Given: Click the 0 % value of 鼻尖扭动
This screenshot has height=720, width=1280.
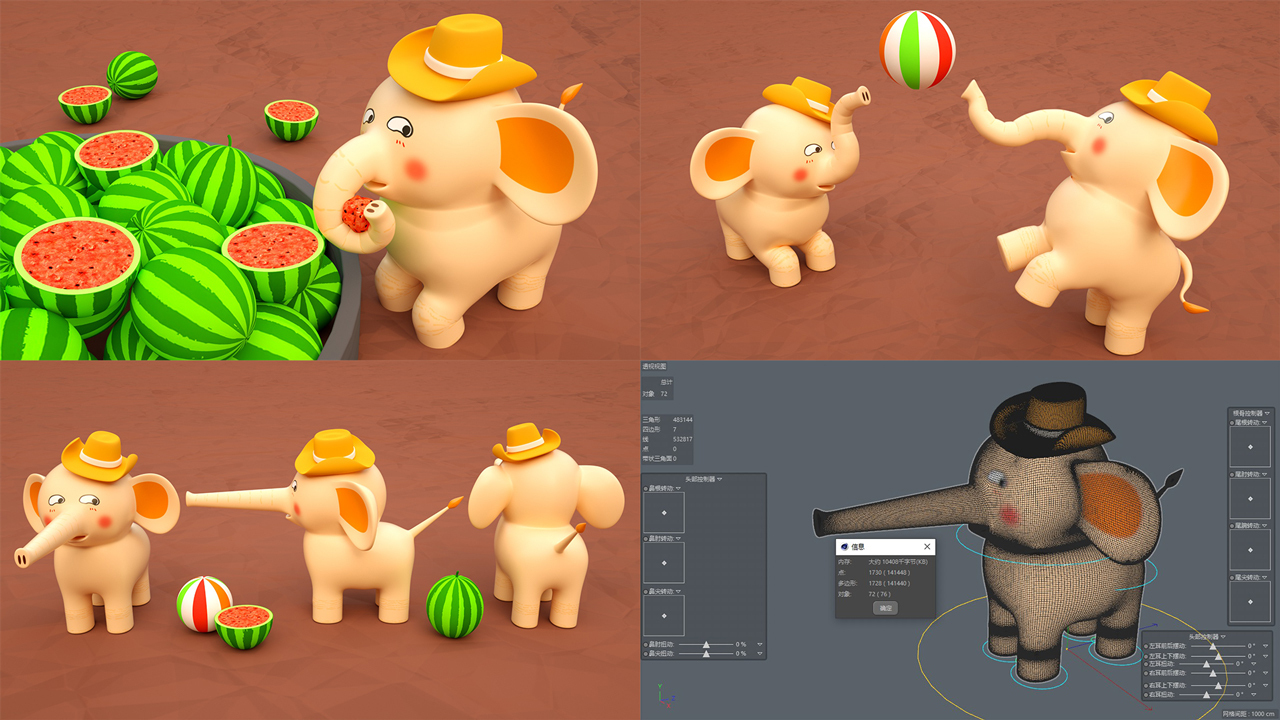Looking at the screenshot, I should click(741, 653).
